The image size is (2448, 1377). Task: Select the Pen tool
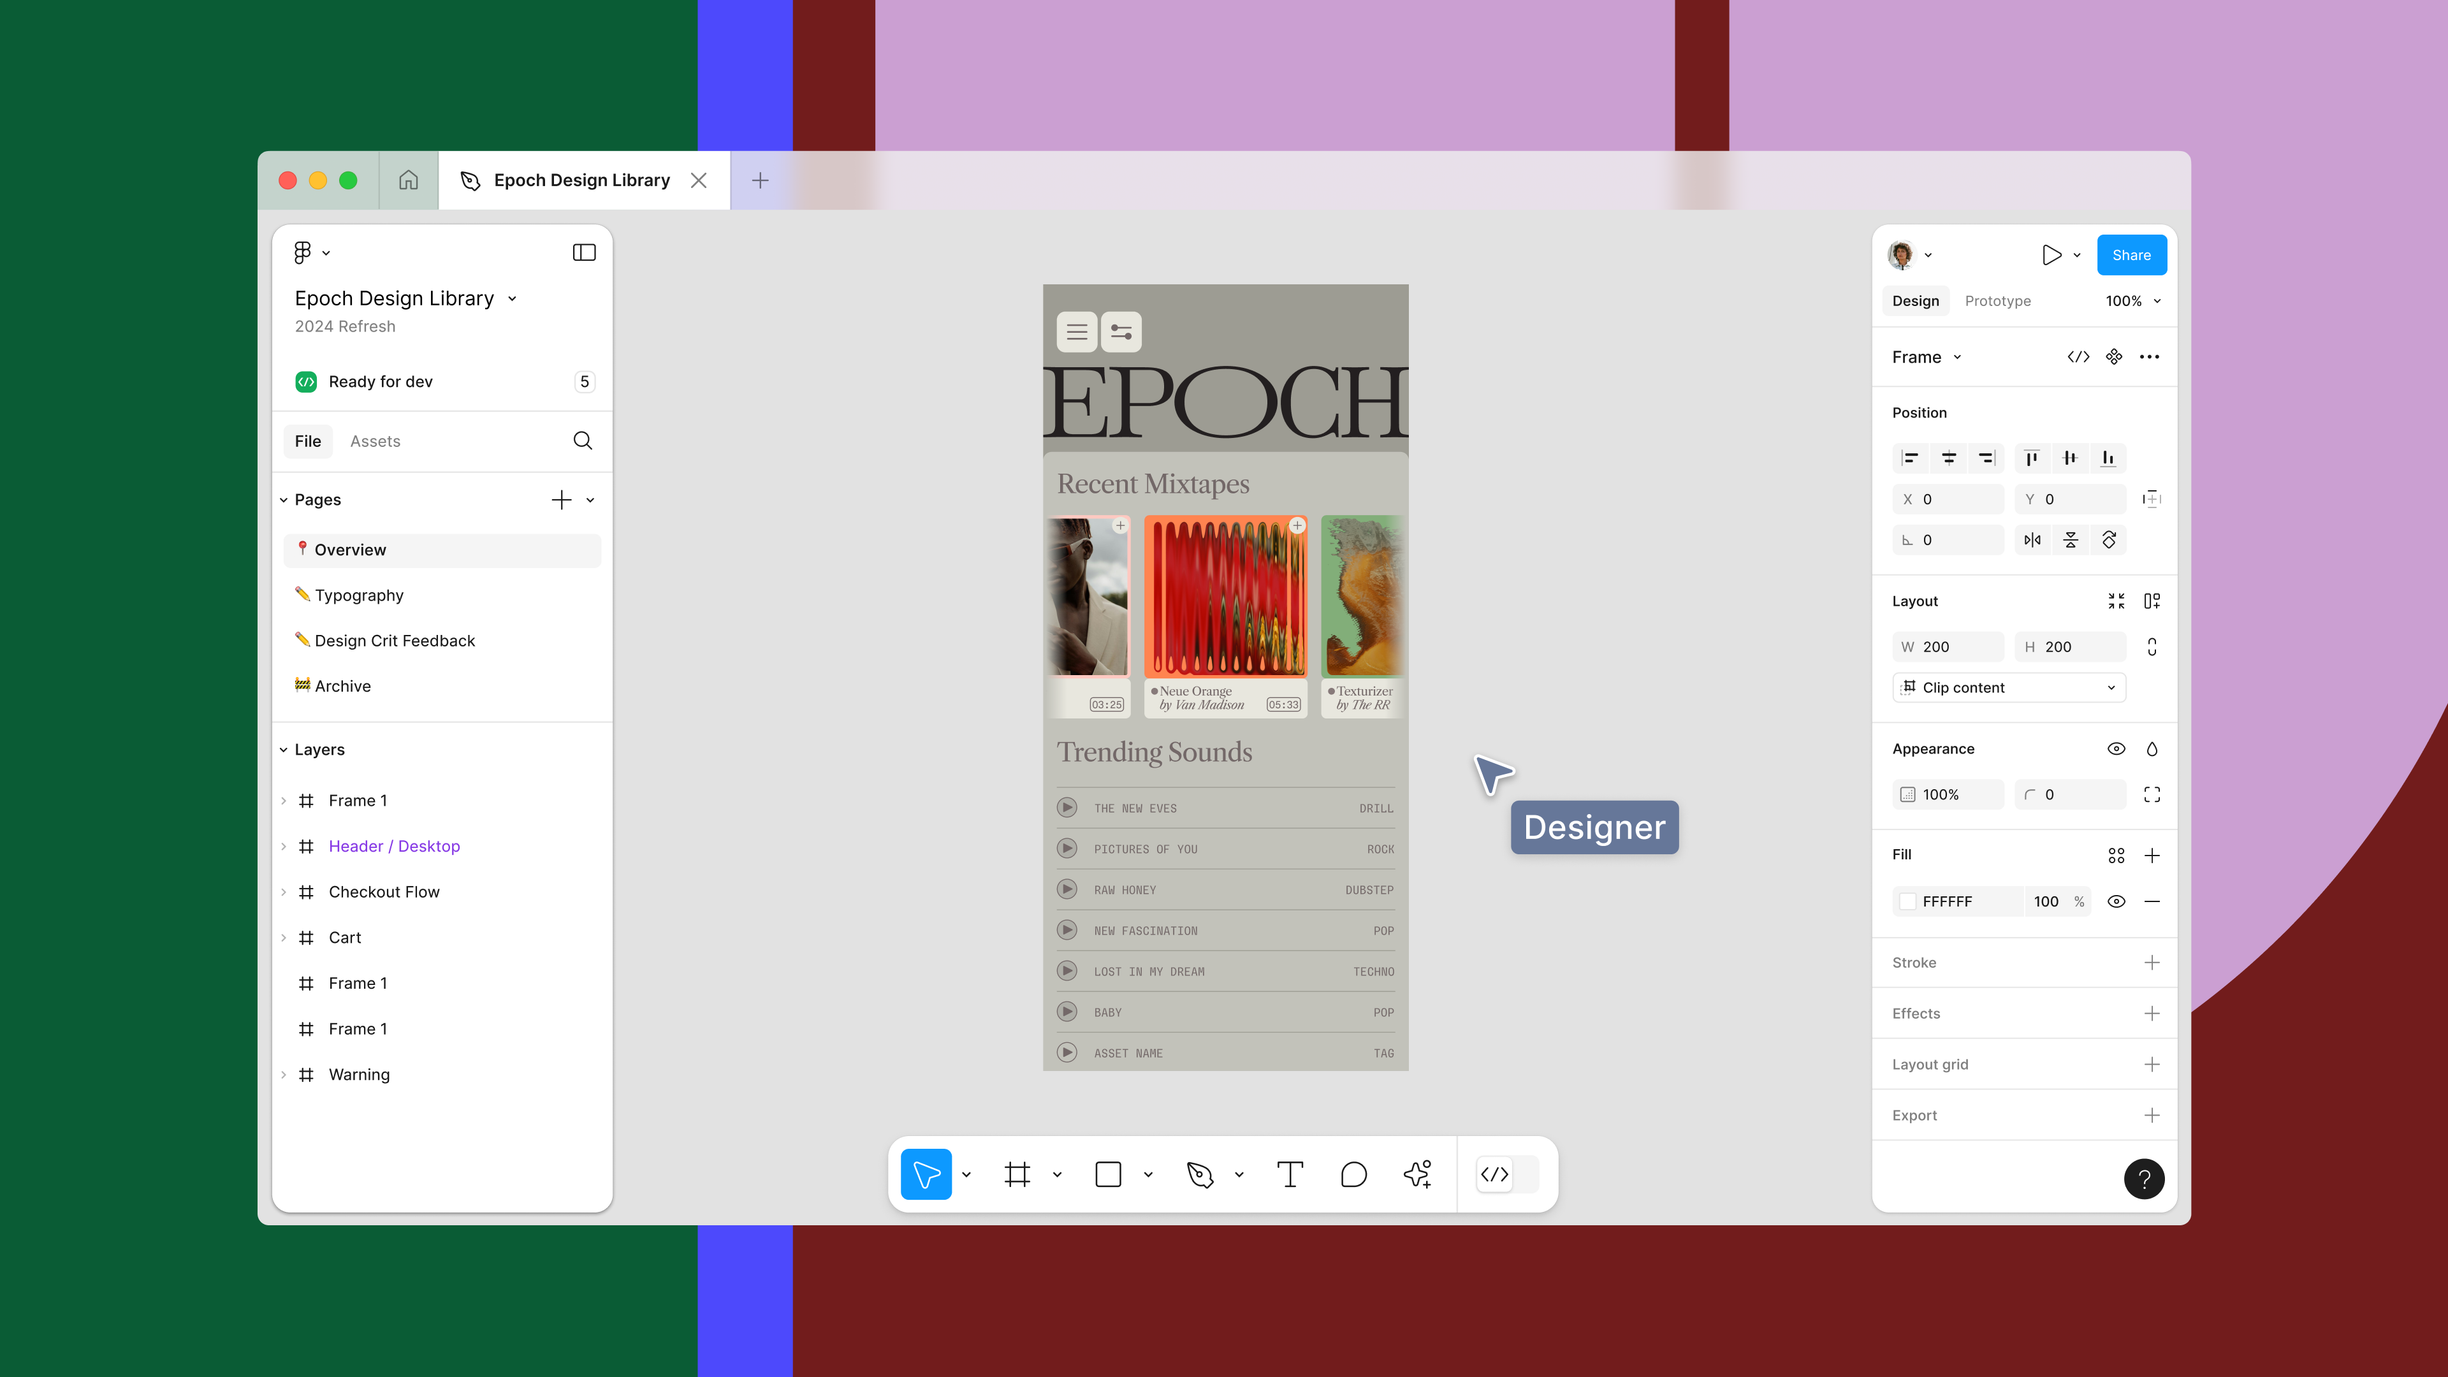[x=1200, y=1174]
